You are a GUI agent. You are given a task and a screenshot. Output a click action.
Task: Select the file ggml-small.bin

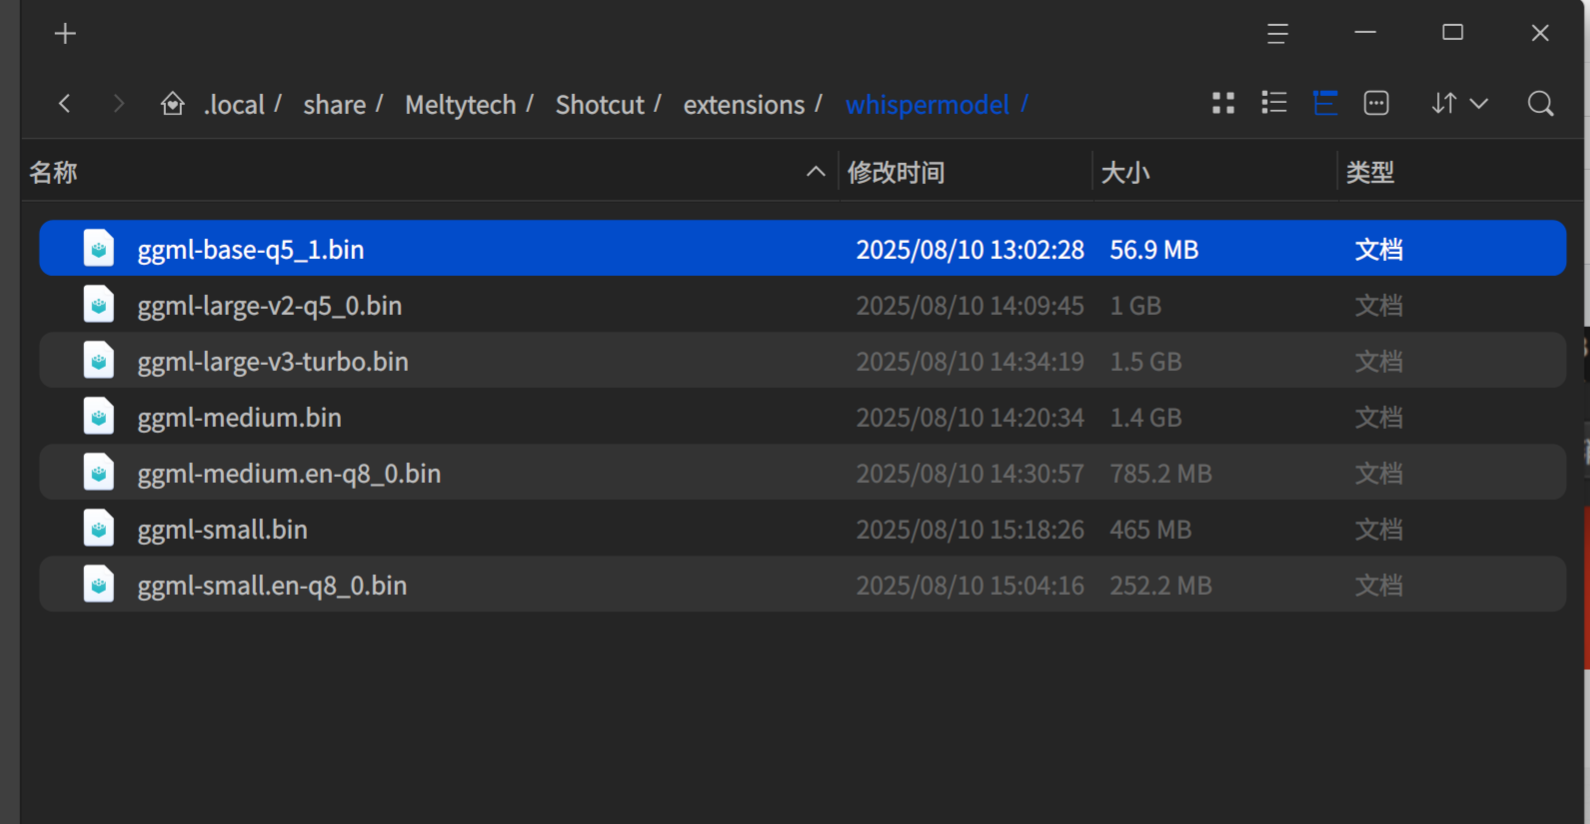[802, 528]
